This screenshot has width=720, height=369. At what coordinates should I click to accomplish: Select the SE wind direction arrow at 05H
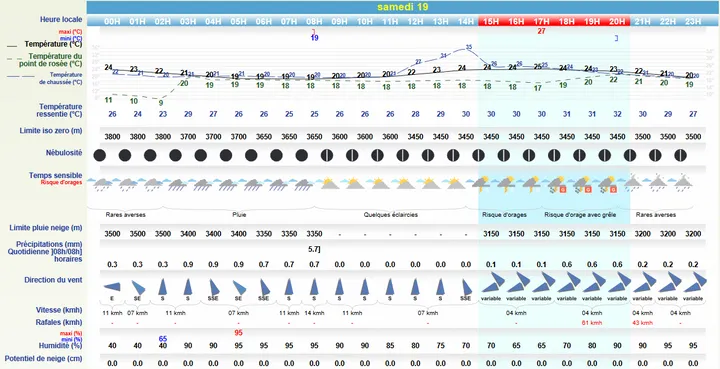pos(239,287)
